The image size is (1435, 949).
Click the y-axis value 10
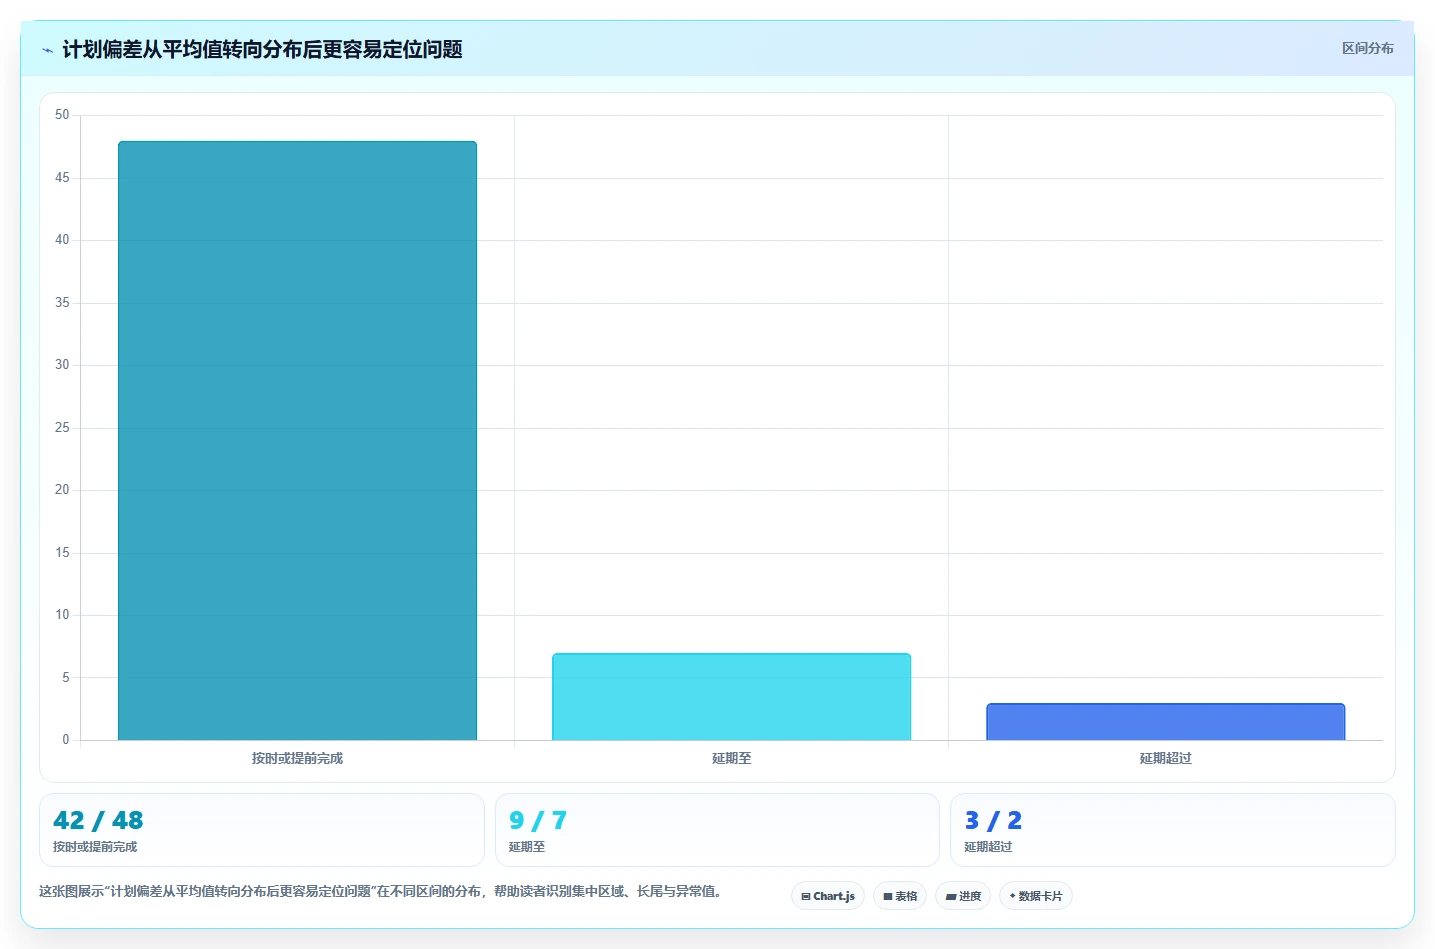tap(62, 615)
